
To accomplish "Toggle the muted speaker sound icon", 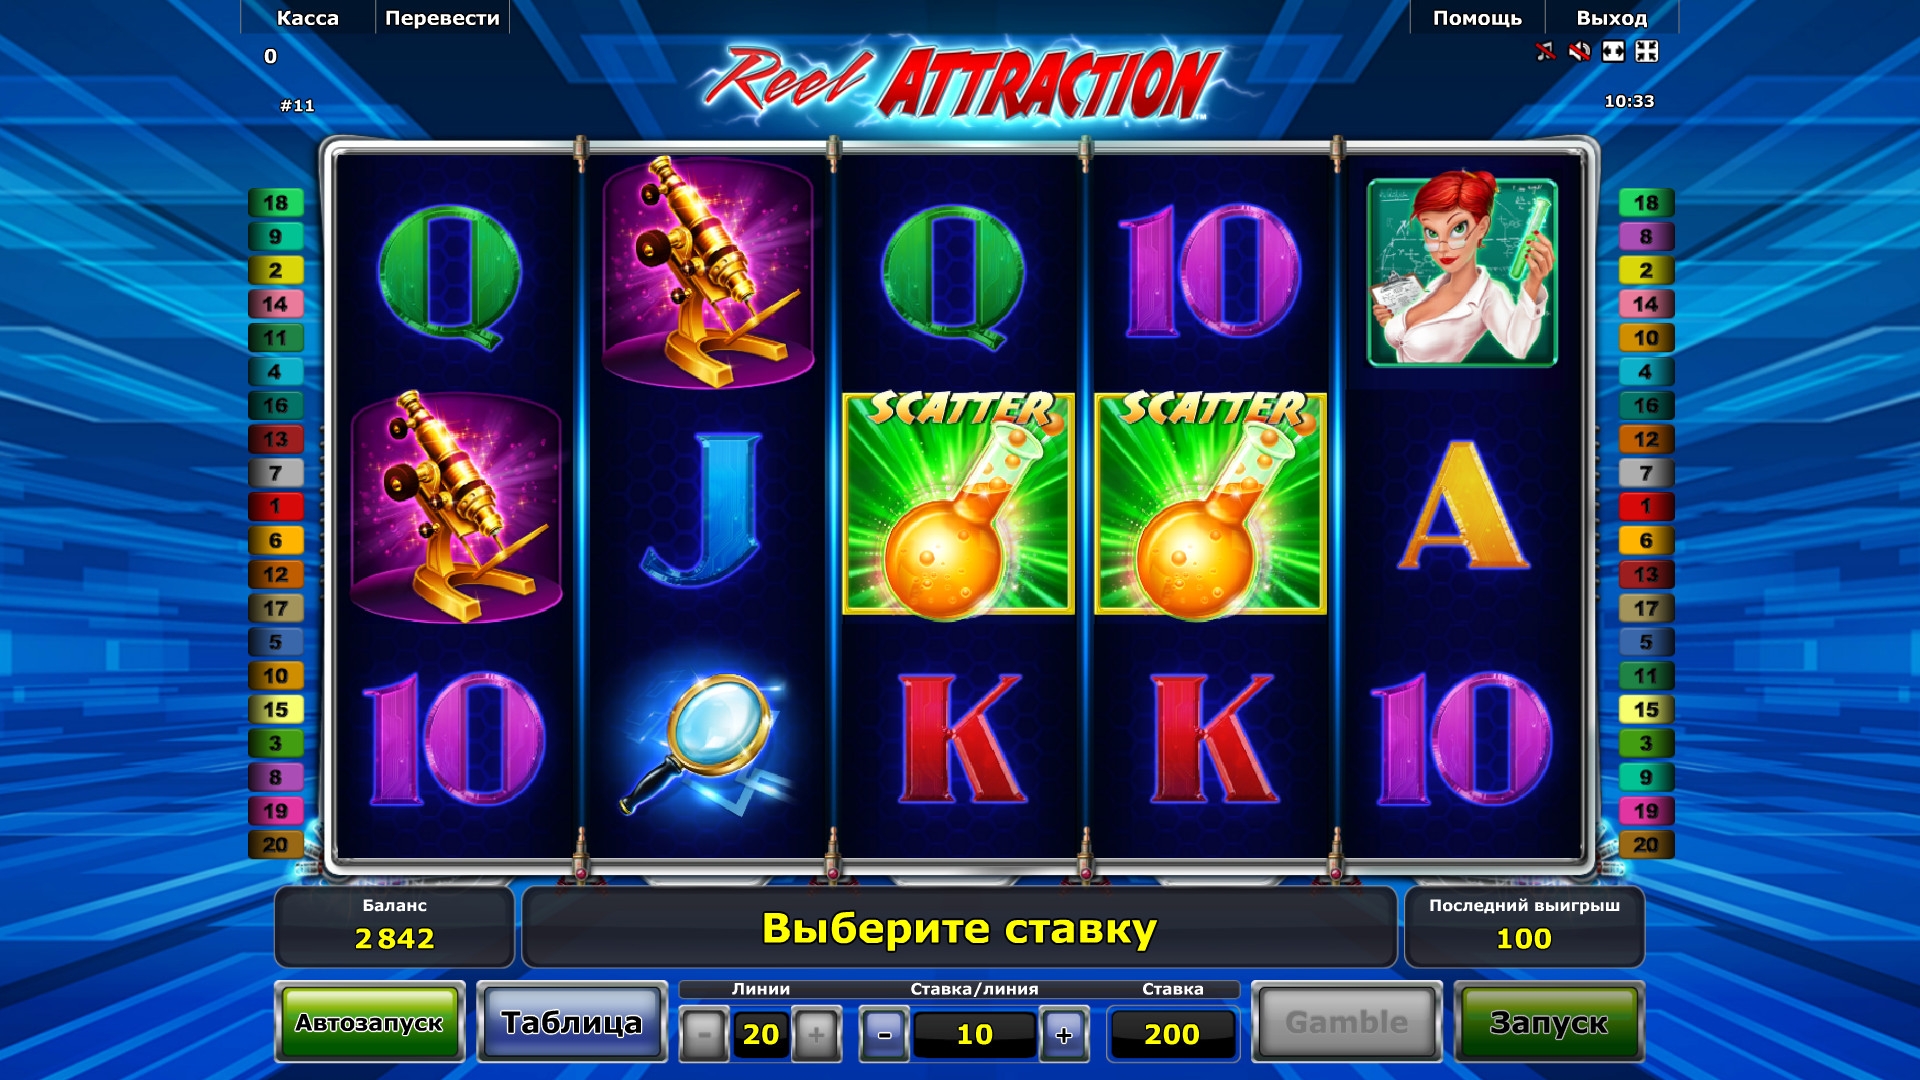I will click(1579, 51).
